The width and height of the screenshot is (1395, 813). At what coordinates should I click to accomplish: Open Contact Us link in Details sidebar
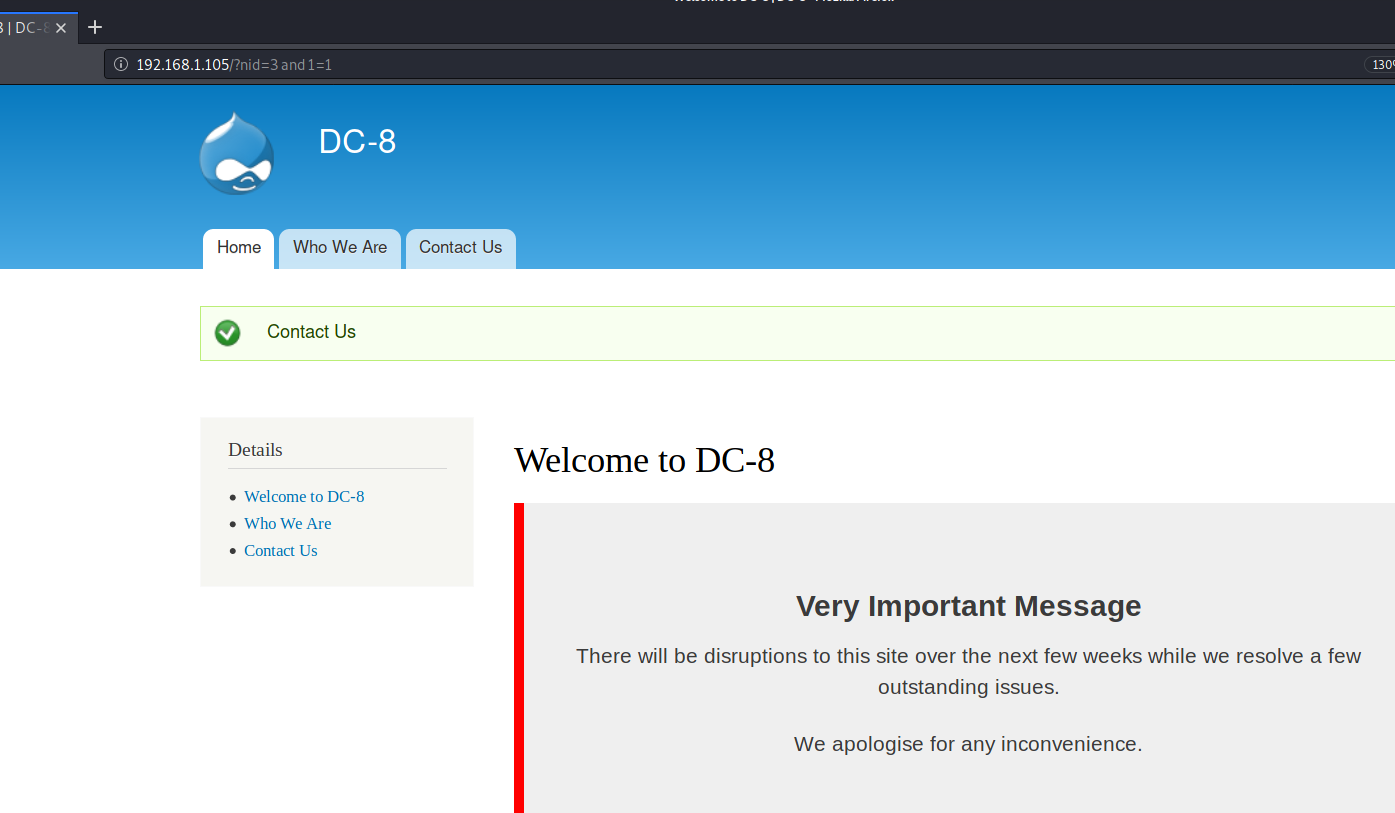[281, 551]
